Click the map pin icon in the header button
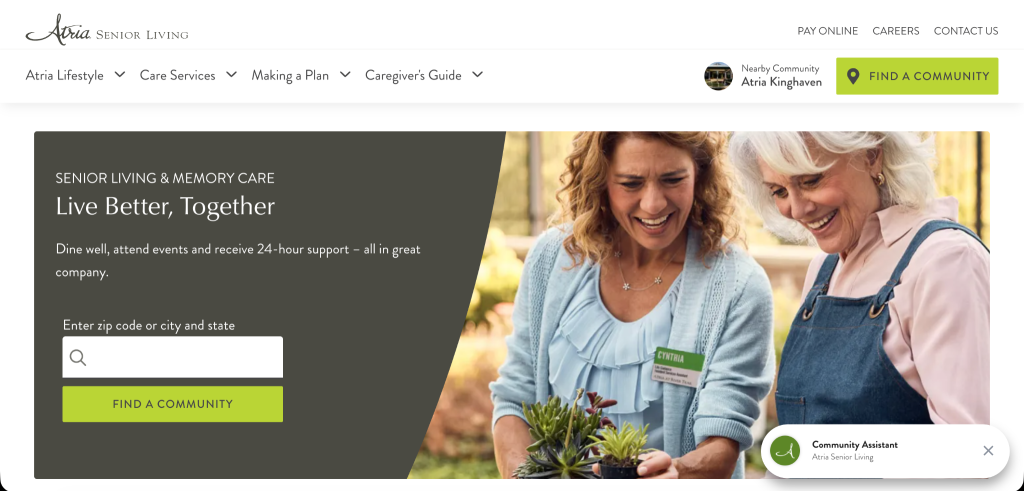The width and height of the screenshot is (1024, 491). 852,76
